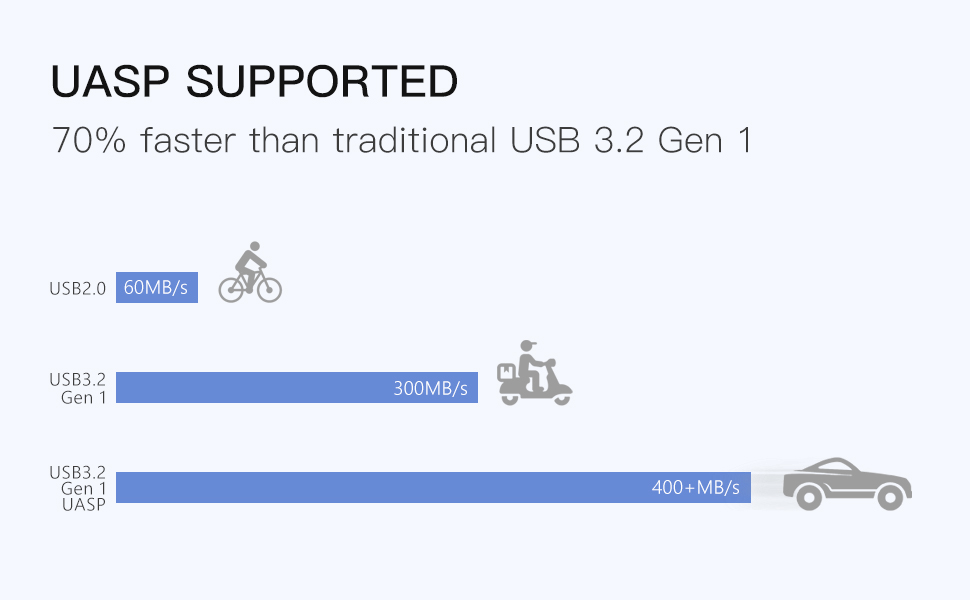Screen dimensions: 970x600
Task: Select the USB3.2 Gen 1 speed bar
Action: tap(297, 388)
